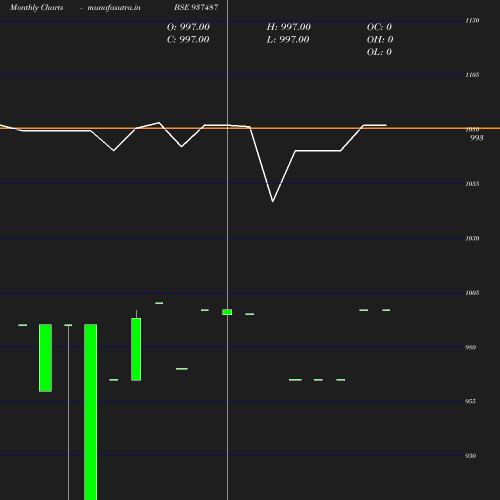This screenshot has height=500, width=500.
Task: Click the 1005 price axis label
Action: 472,293
